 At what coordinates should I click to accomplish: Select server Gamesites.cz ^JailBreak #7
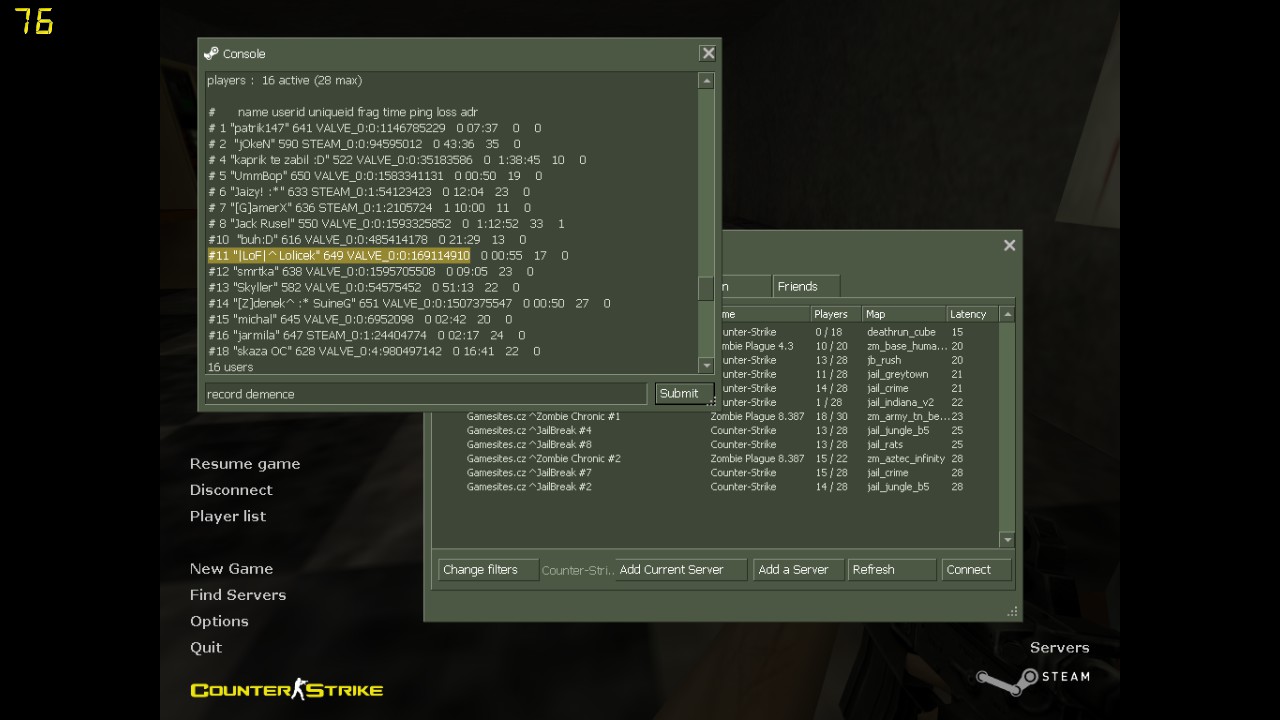coord(717,472)
